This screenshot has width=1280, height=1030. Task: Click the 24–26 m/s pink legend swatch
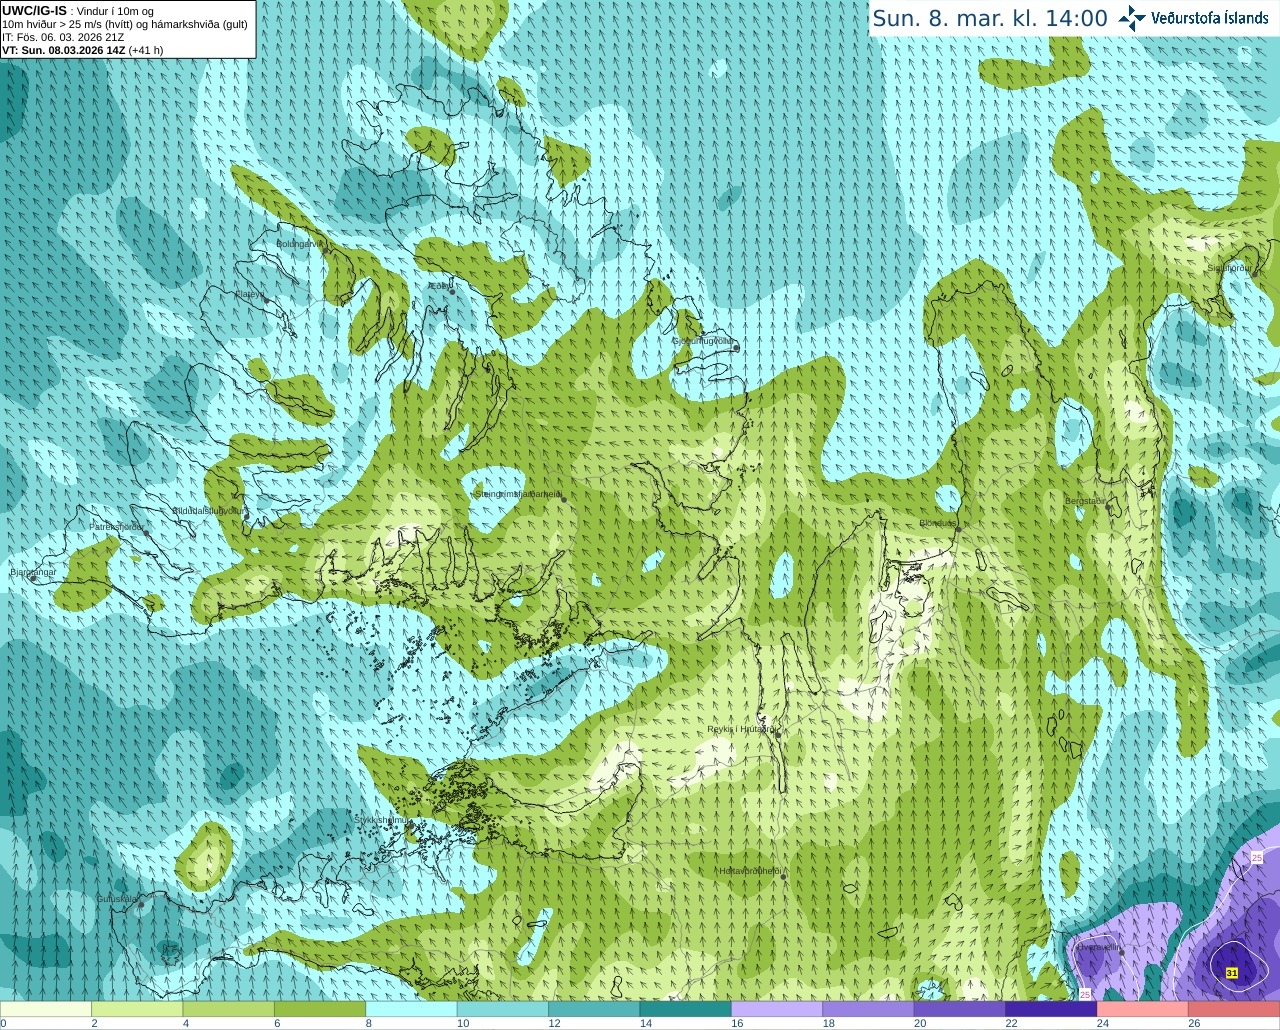click(1143, 1009)
